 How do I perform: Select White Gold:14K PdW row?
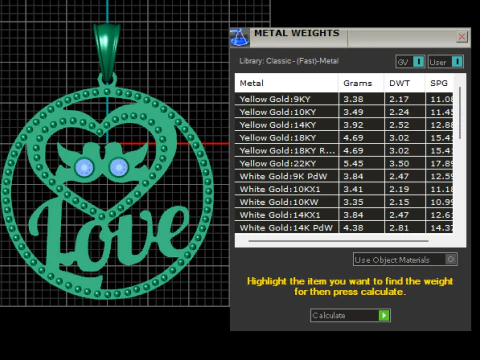coord(344,228)
